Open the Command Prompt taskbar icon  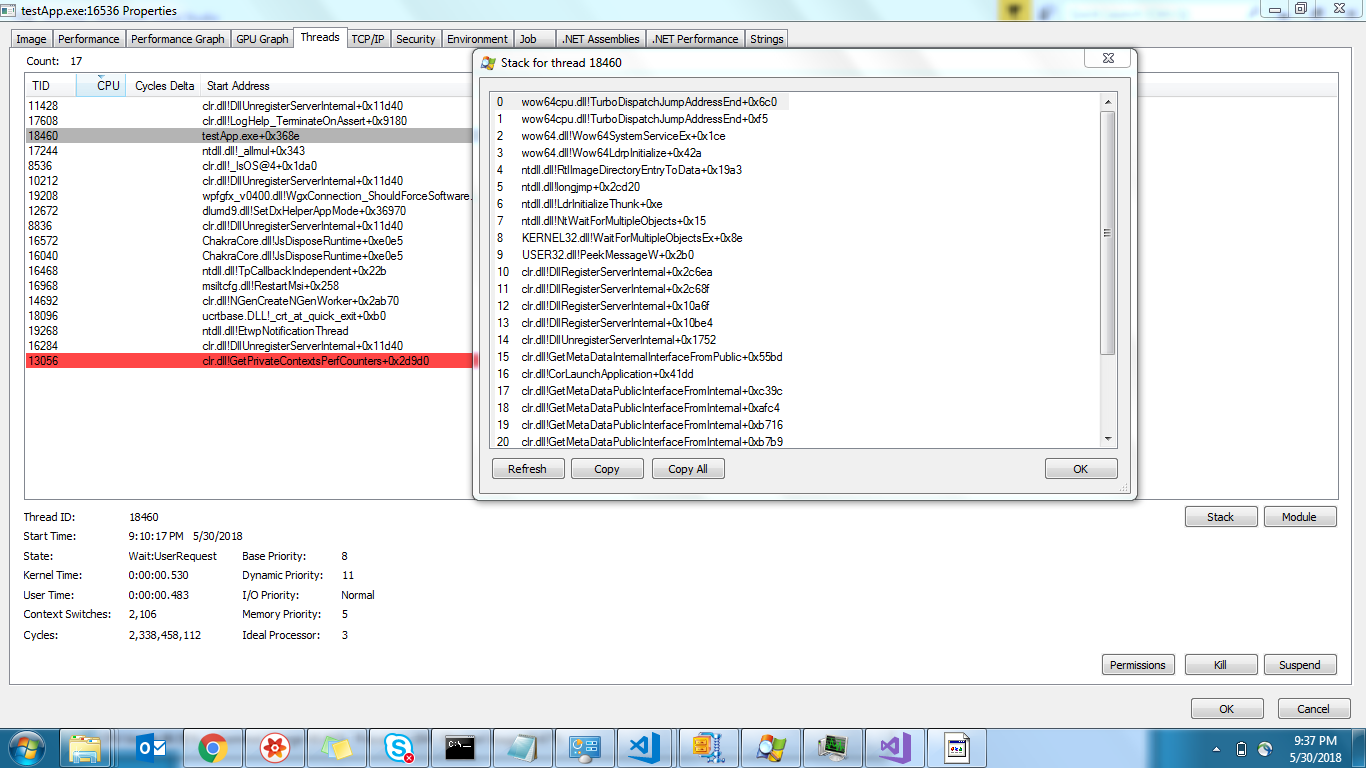pos(460,747)
